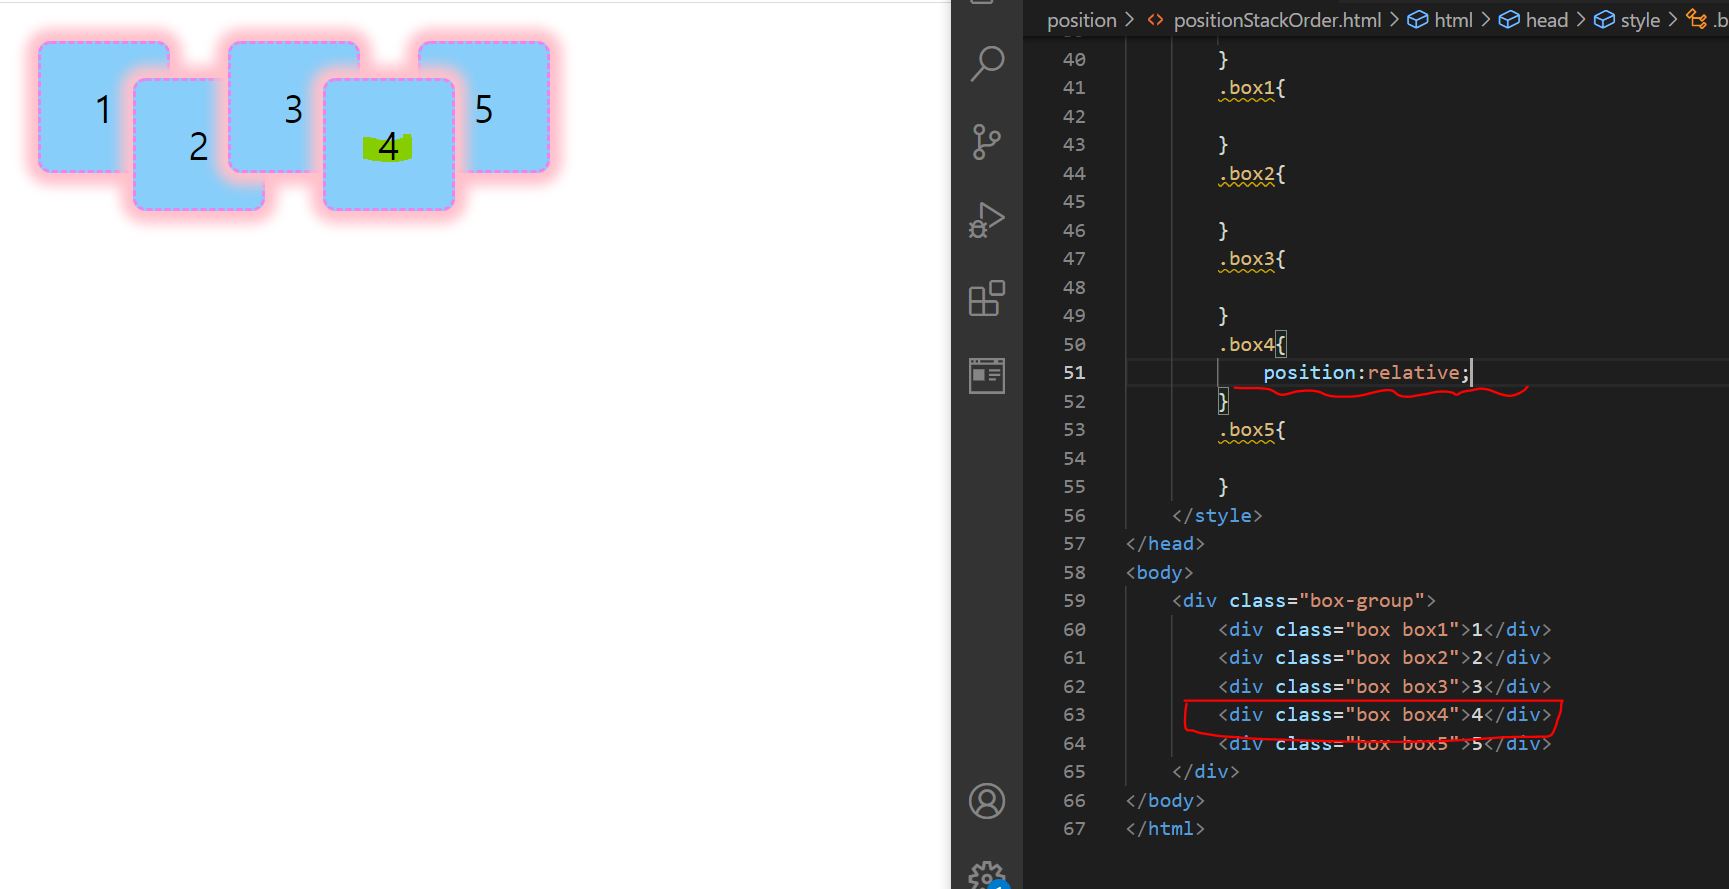Click the html breadcrumb item
The image size is (1729, 889).
pos(1441,20)
